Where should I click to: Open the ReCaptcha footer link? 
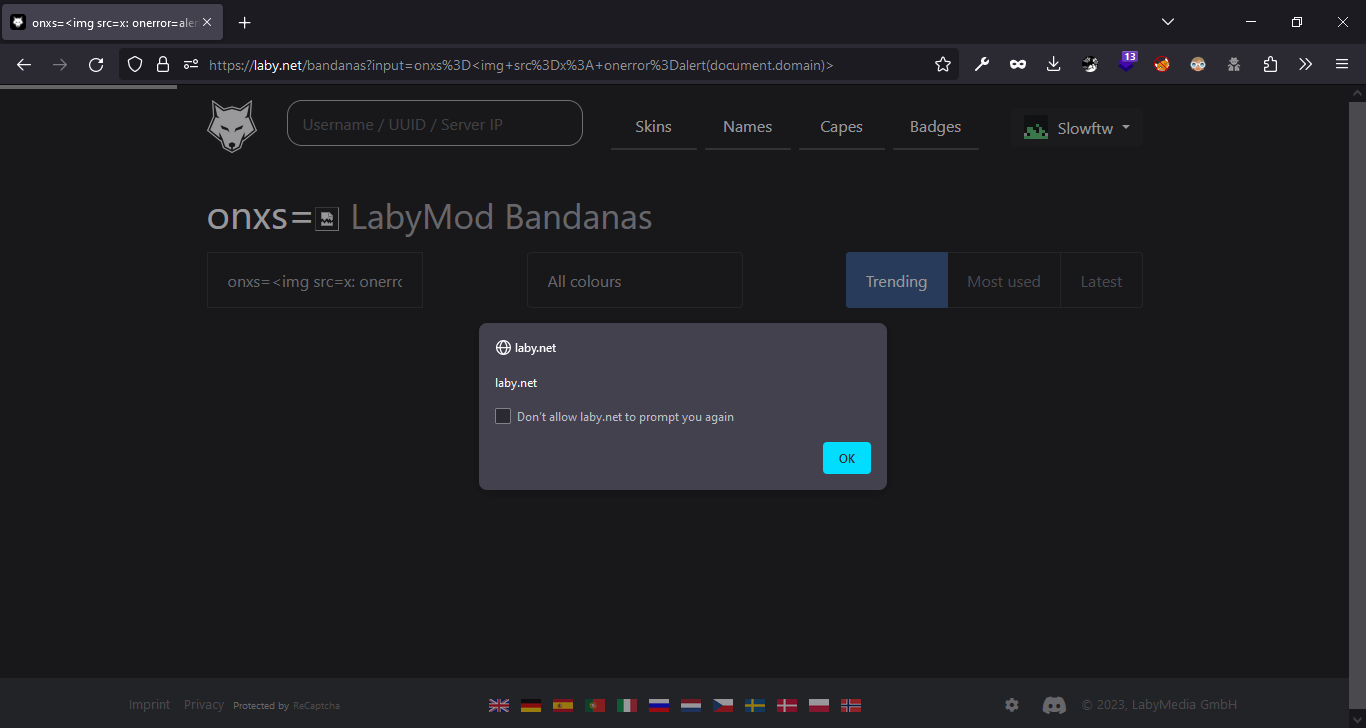[316, 706]
